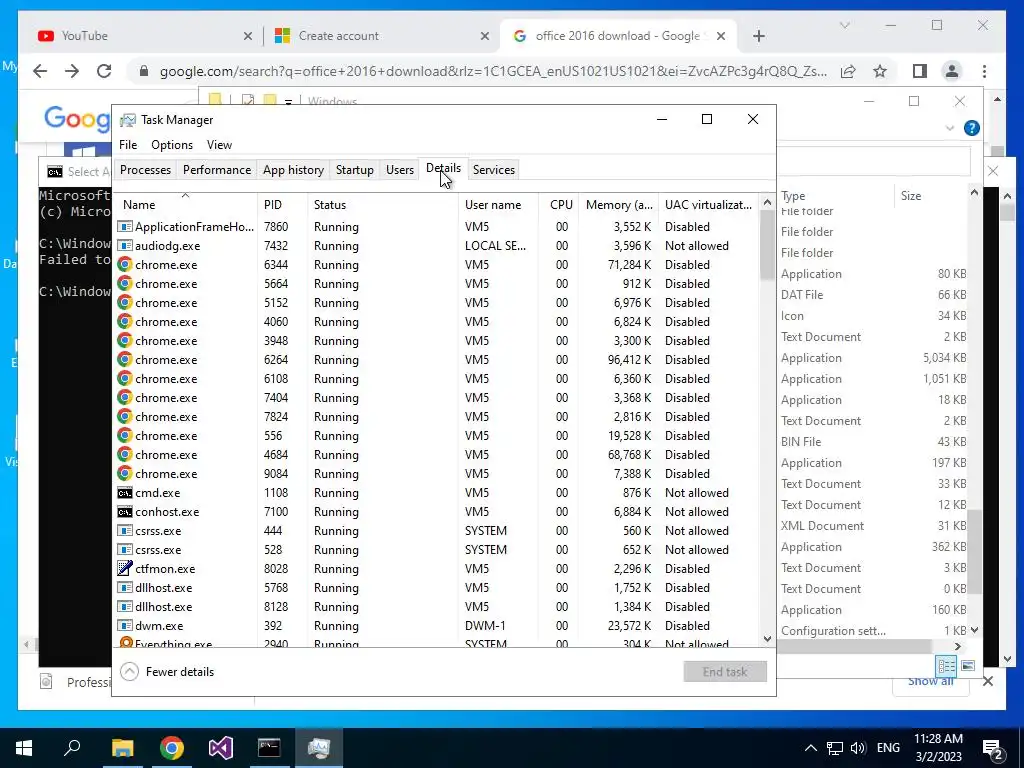
Task: Switch to Processes tab
Action: pyautogui.click(x=145, y=170)
